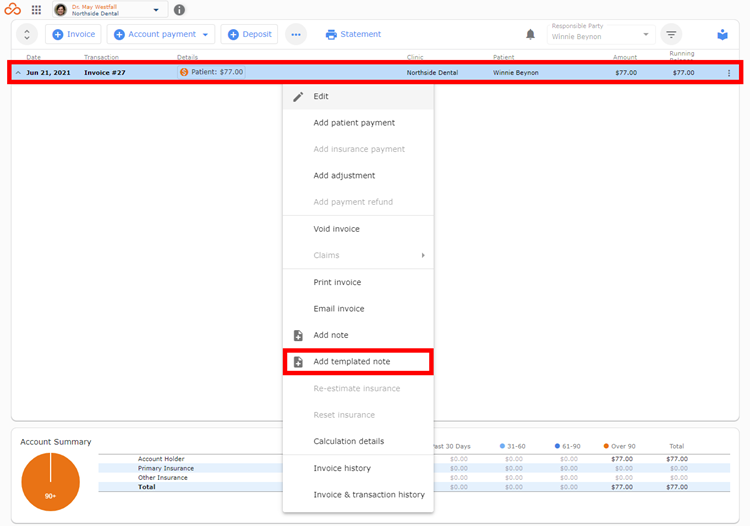Choose Re-estimate insurance

point(358,388)
